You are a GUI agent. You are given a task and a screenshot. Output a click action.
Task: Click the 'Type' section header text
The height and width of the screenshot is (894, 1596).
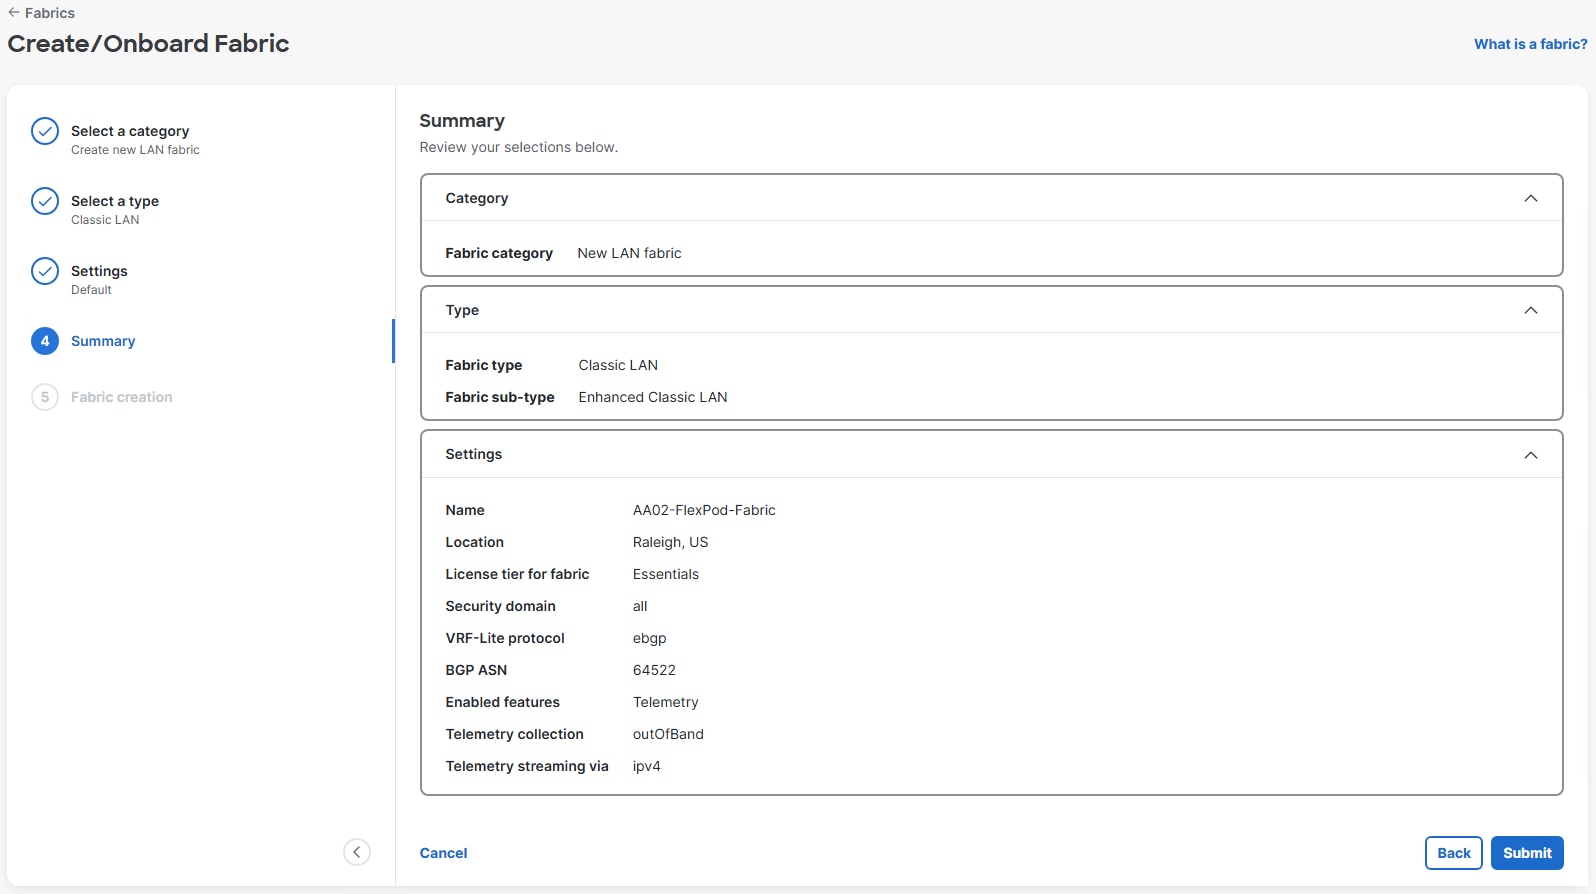pyautogui.click(x=462, y=310)
